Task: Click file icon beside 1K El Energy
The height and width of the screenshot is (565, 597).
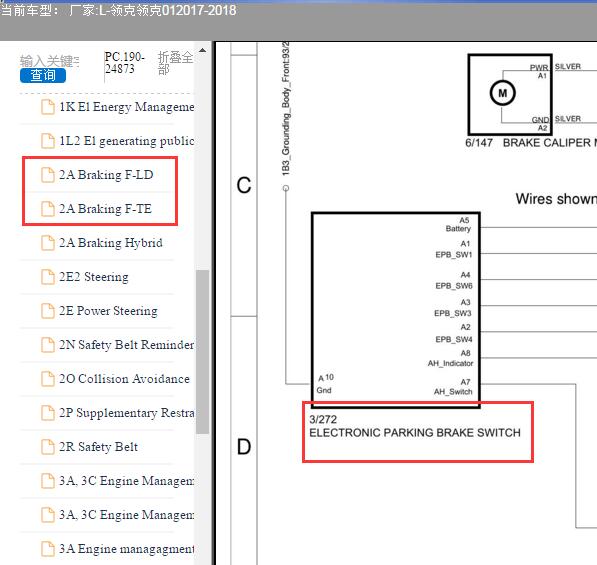Action: (48, 107)
